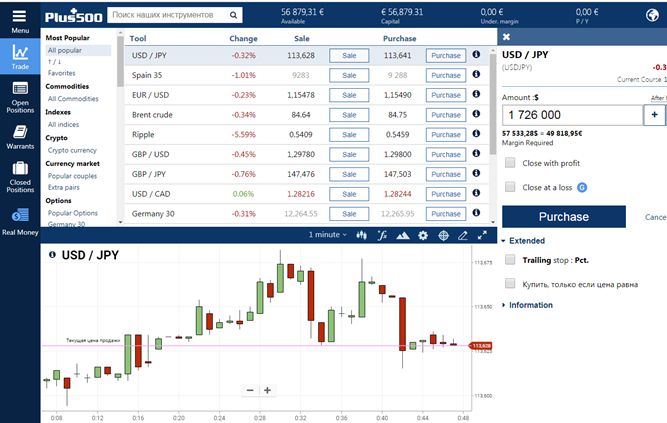Screen dimensions: 667x423
Task: Open the 1 minute timeframe dropdown
Action: tap(329, 235)
